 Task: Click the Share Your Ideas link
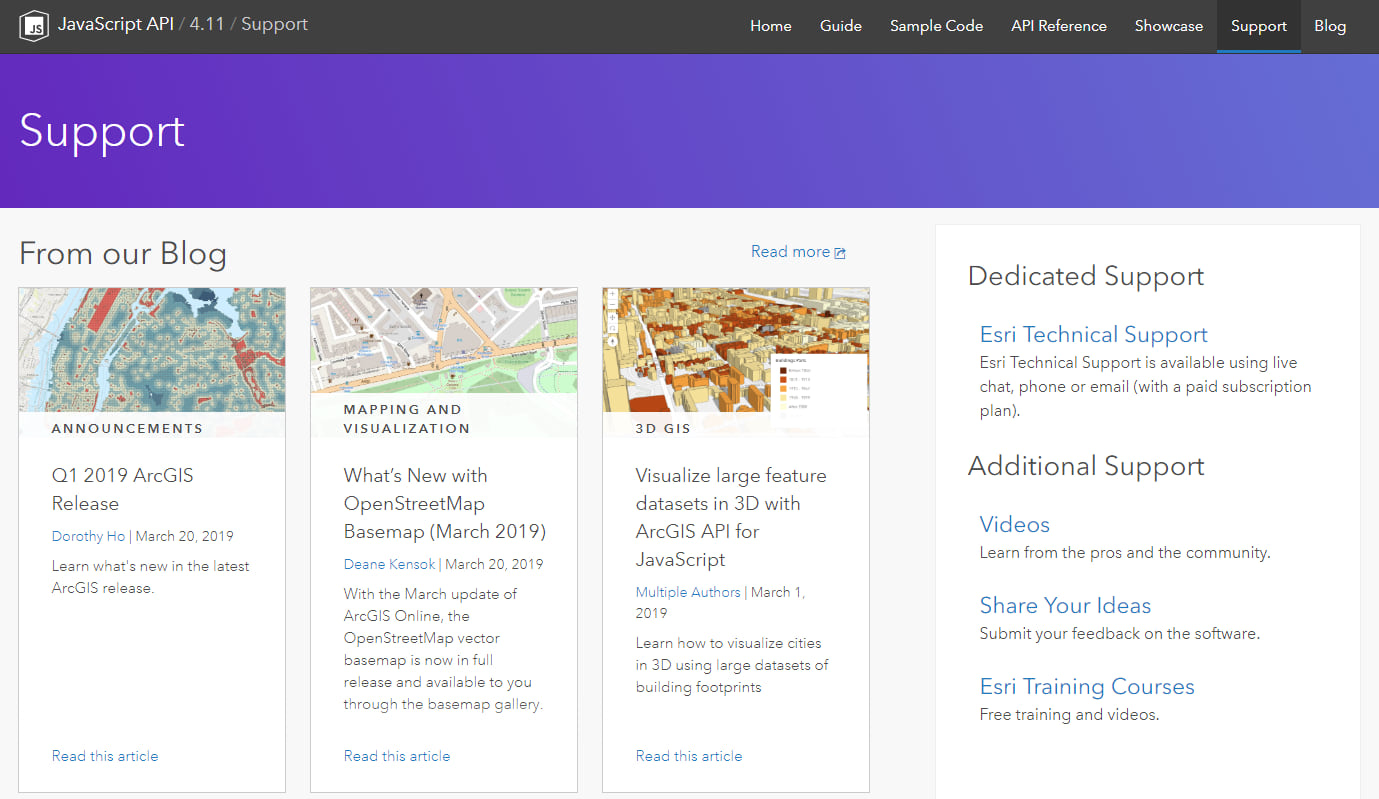pos(1065,606)
